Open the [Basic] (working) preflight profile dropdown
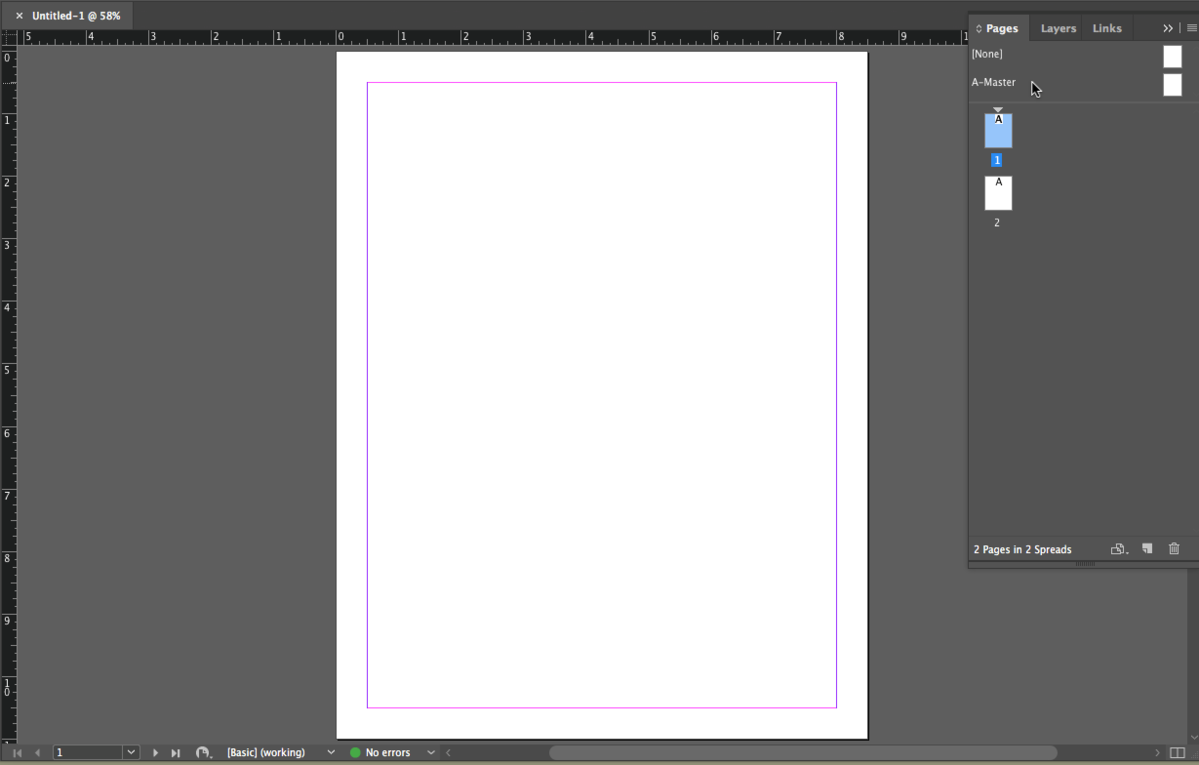The height and width of the screenshot is (765, 1199). [331, 753]
